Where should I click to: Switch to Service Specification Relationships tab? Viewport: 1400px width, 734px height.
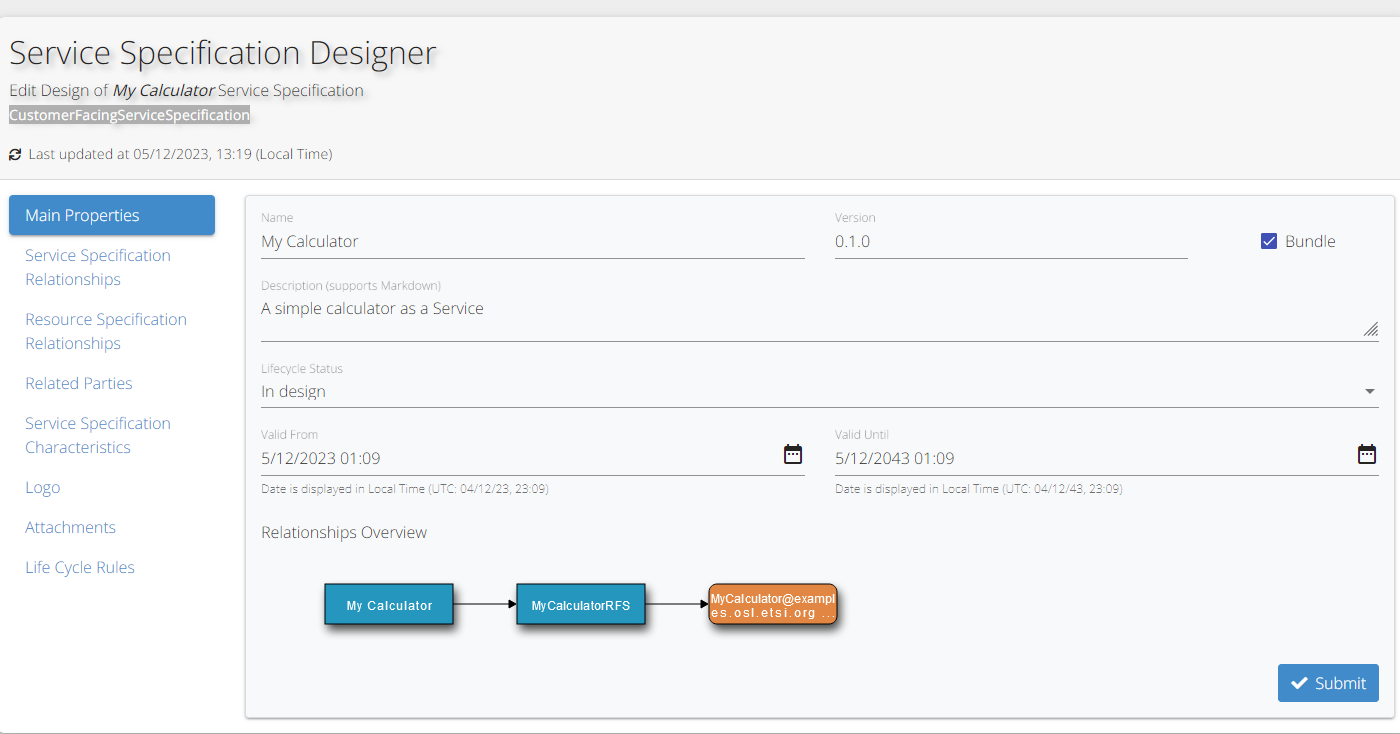point(98,267)
